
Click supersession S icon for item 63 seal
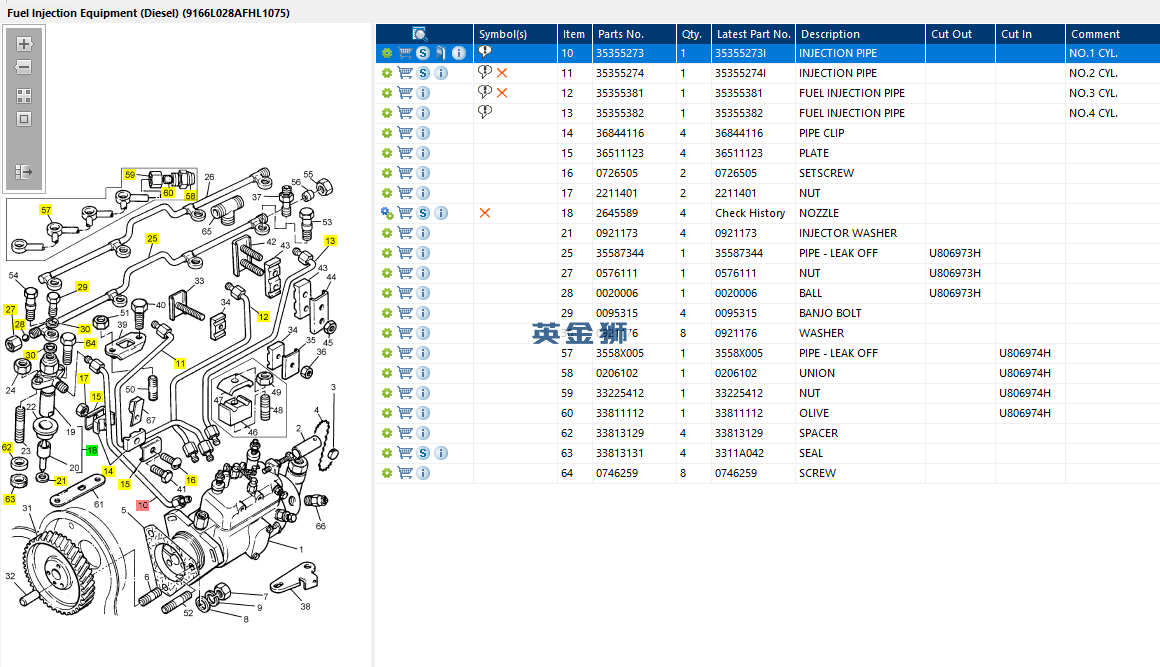coord(422,453)
